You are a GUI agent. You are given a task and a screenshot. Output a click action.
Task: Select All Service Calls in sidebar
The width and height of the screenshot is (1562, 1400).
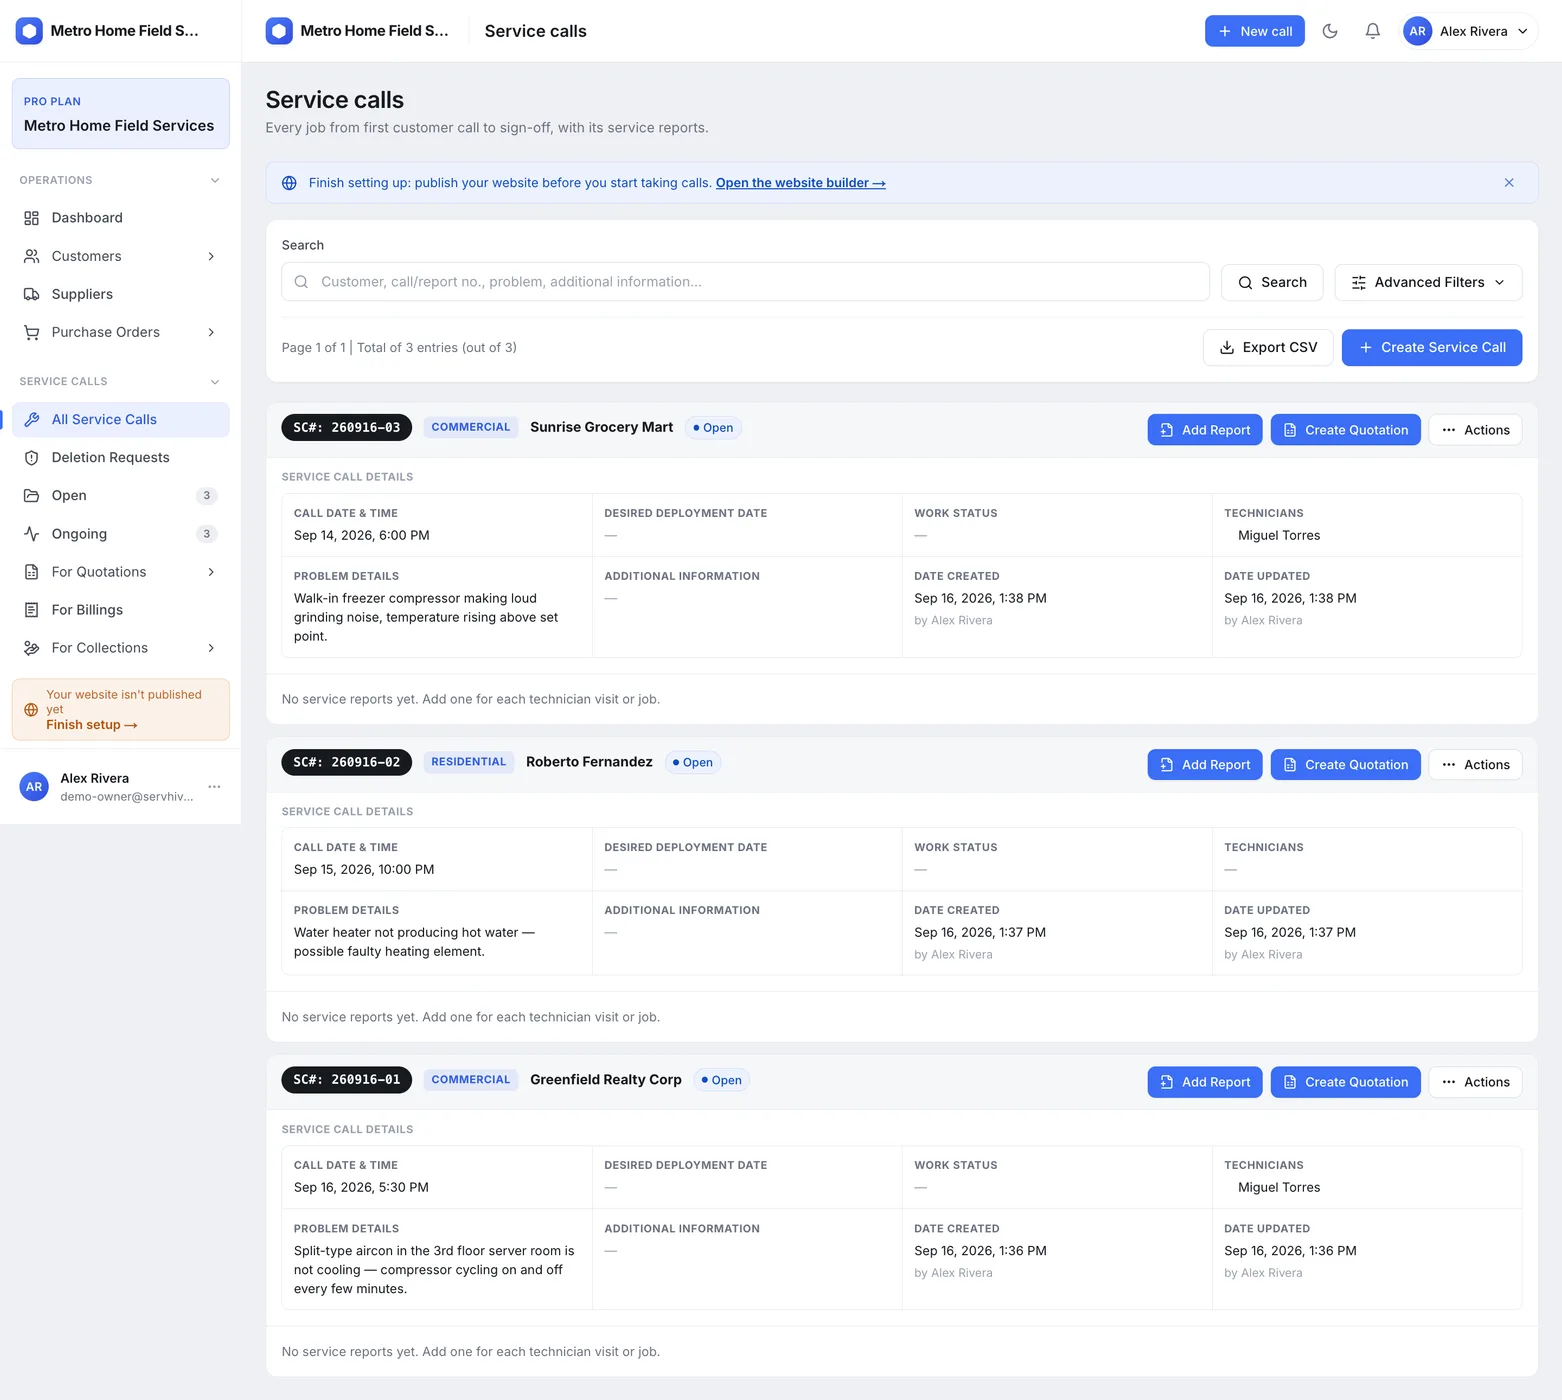[x=121, y=420]
